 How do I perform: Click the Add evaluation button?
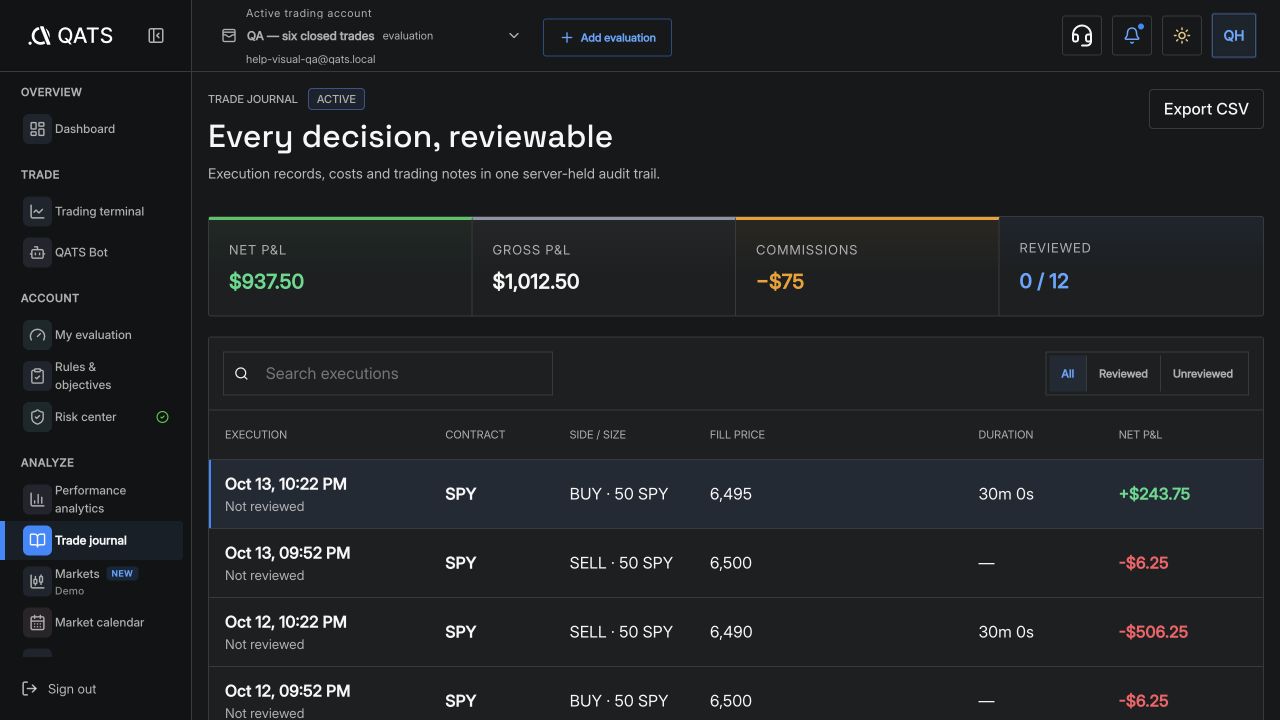[607, 37]
